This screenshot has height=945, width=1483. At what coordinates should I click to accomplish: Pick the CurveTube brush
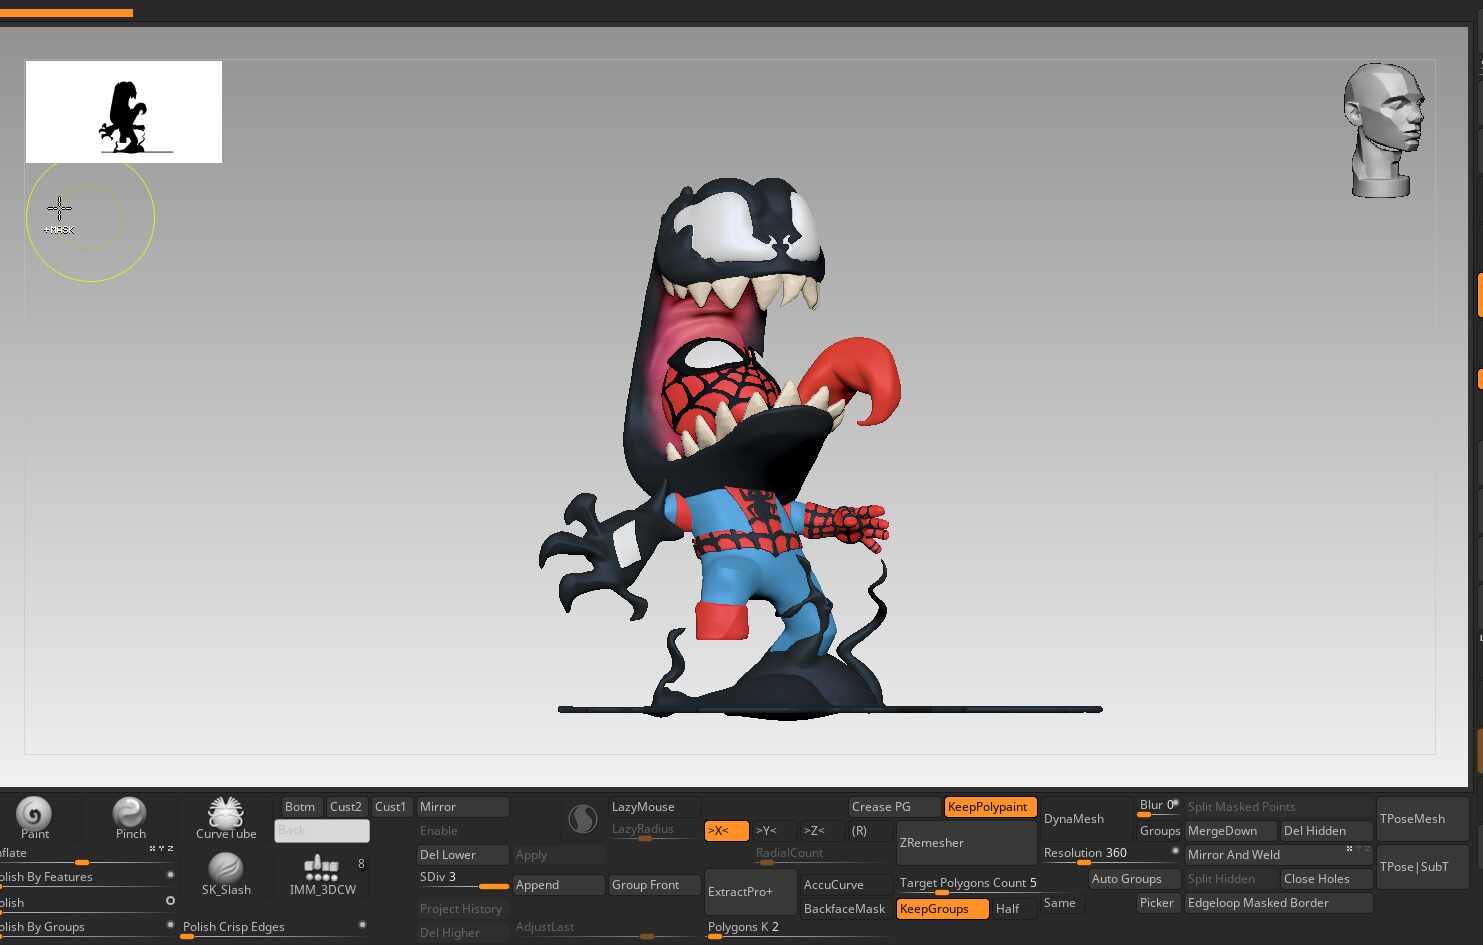click(x=226, y=814)
